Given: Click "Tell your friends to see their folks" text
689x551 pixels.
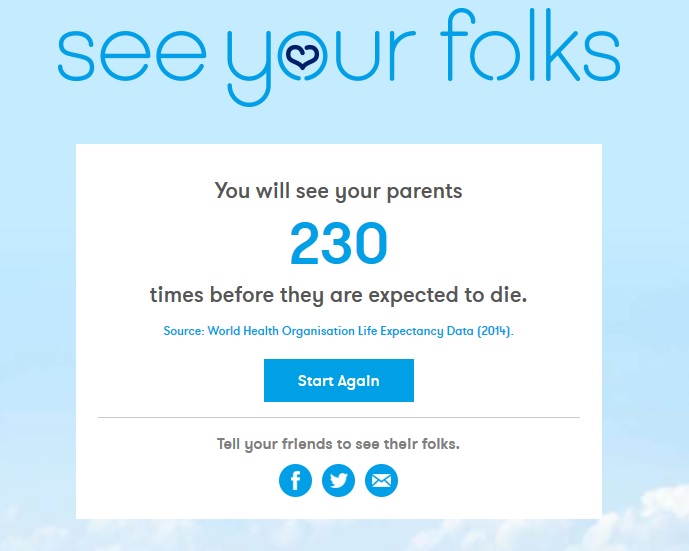Looking at the screenshot, I should click(338, 444).
